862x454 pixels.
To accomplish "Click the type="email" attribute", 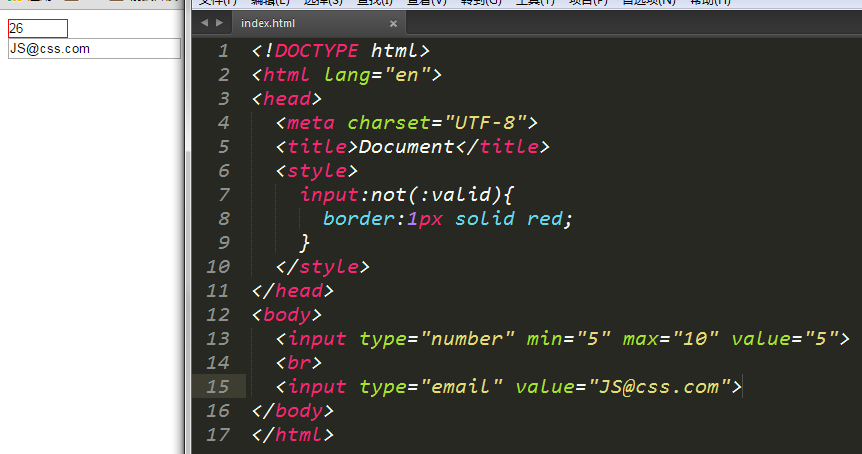I will [431, 387].
